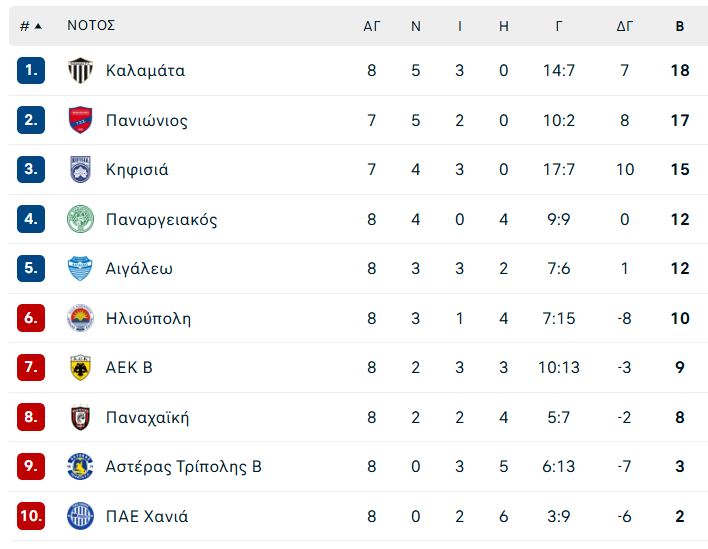This screenshot has width=708, height=549.
Task: Click the Αστέρας Τρίπολης Β crest icon
Action: [80, 466]
